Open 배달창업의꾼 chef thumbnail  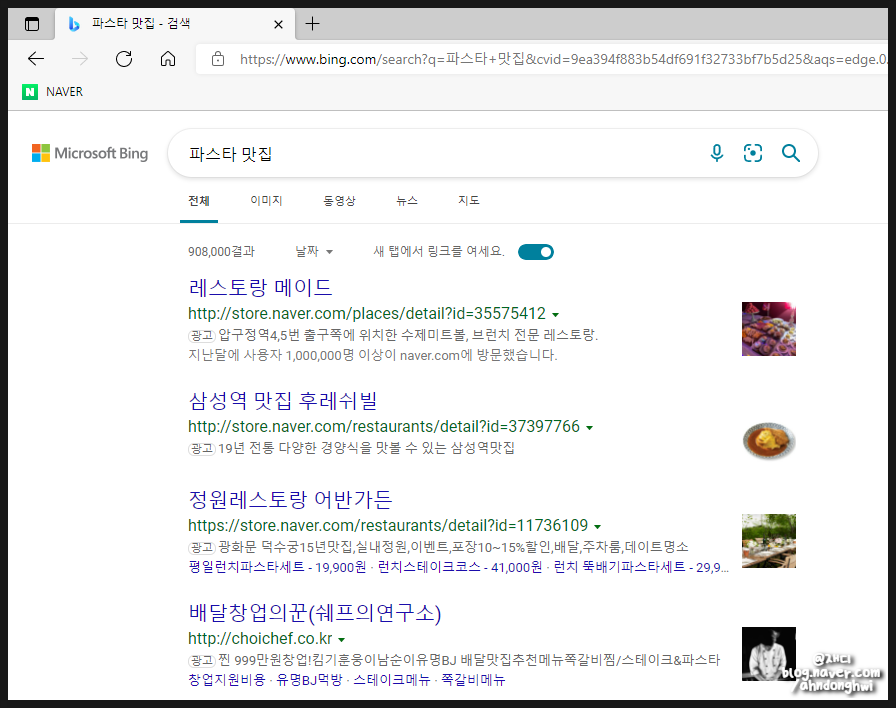769,654
